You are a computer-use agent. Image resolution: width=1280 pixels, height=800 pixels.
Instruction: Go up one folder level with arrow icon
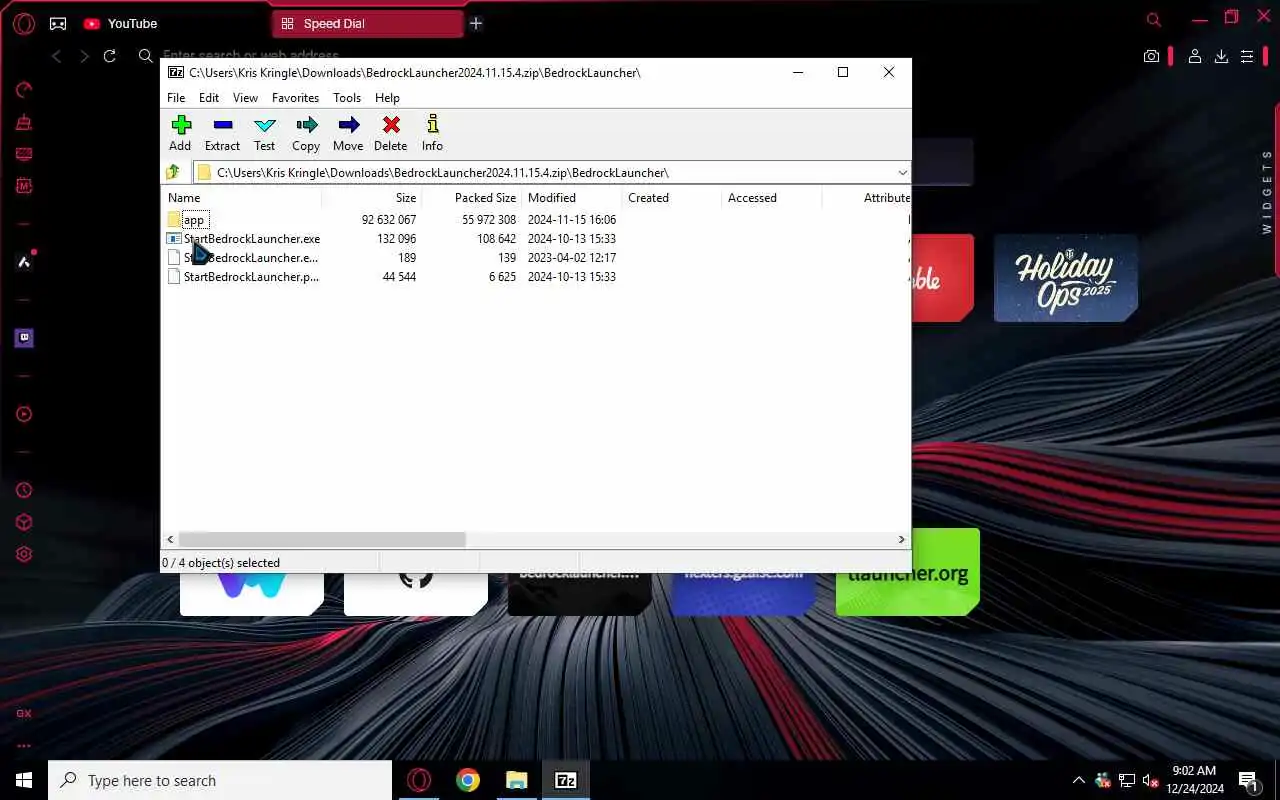click(x=174, y=172)
